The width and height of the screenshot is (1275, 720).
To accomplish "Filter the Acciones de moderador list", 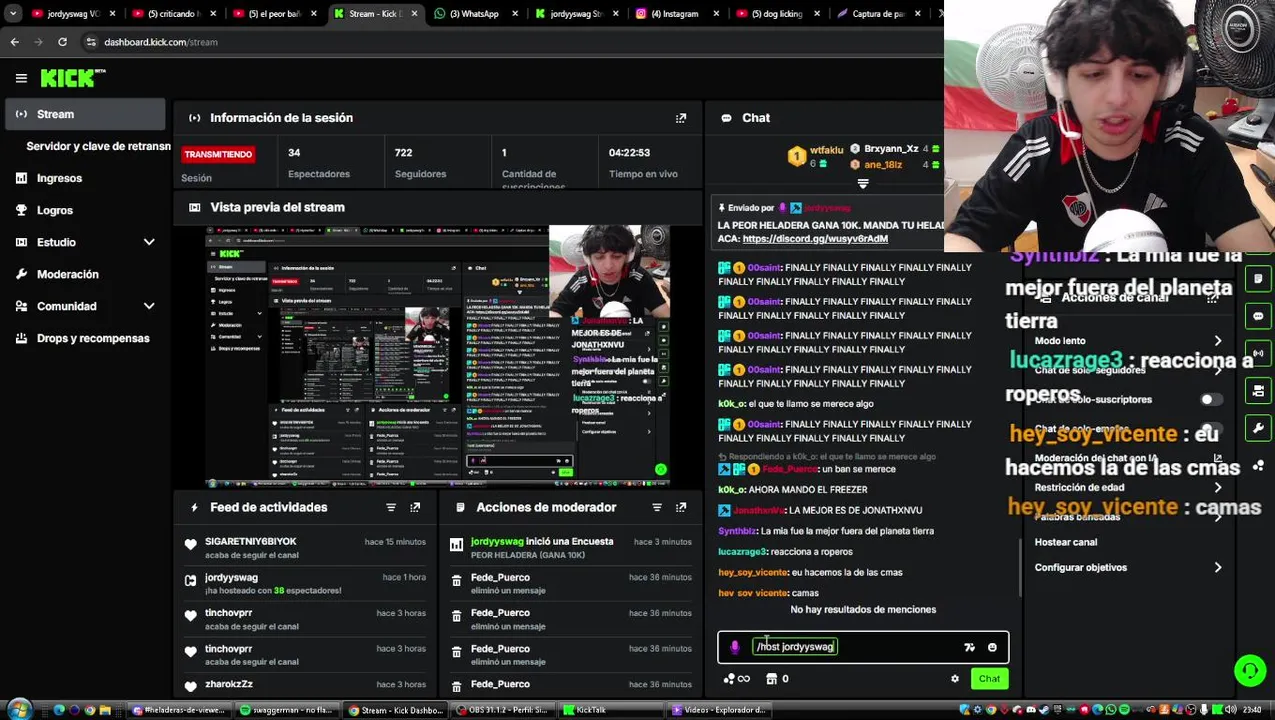I will pyautogui.click(x=657, y=508).
